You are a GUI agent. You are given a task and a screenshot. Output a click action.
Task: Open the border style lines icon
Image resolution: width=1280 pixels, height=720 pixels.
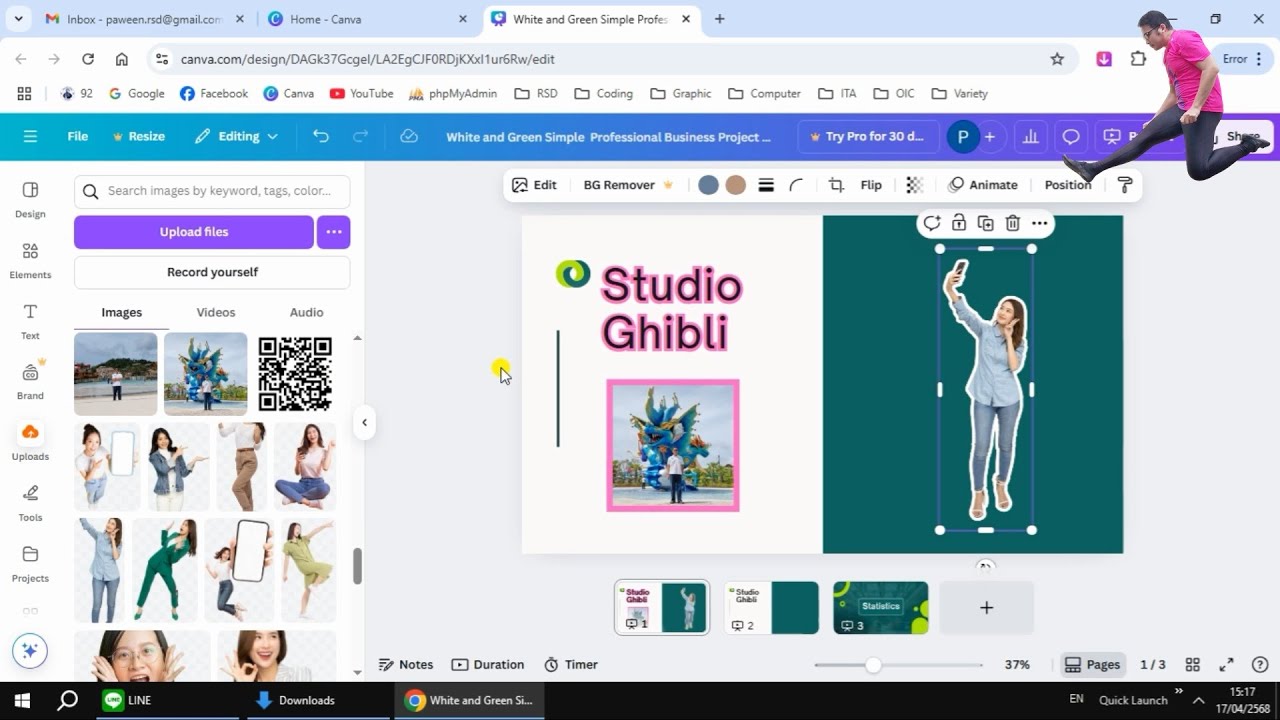[x=766, y=185]
